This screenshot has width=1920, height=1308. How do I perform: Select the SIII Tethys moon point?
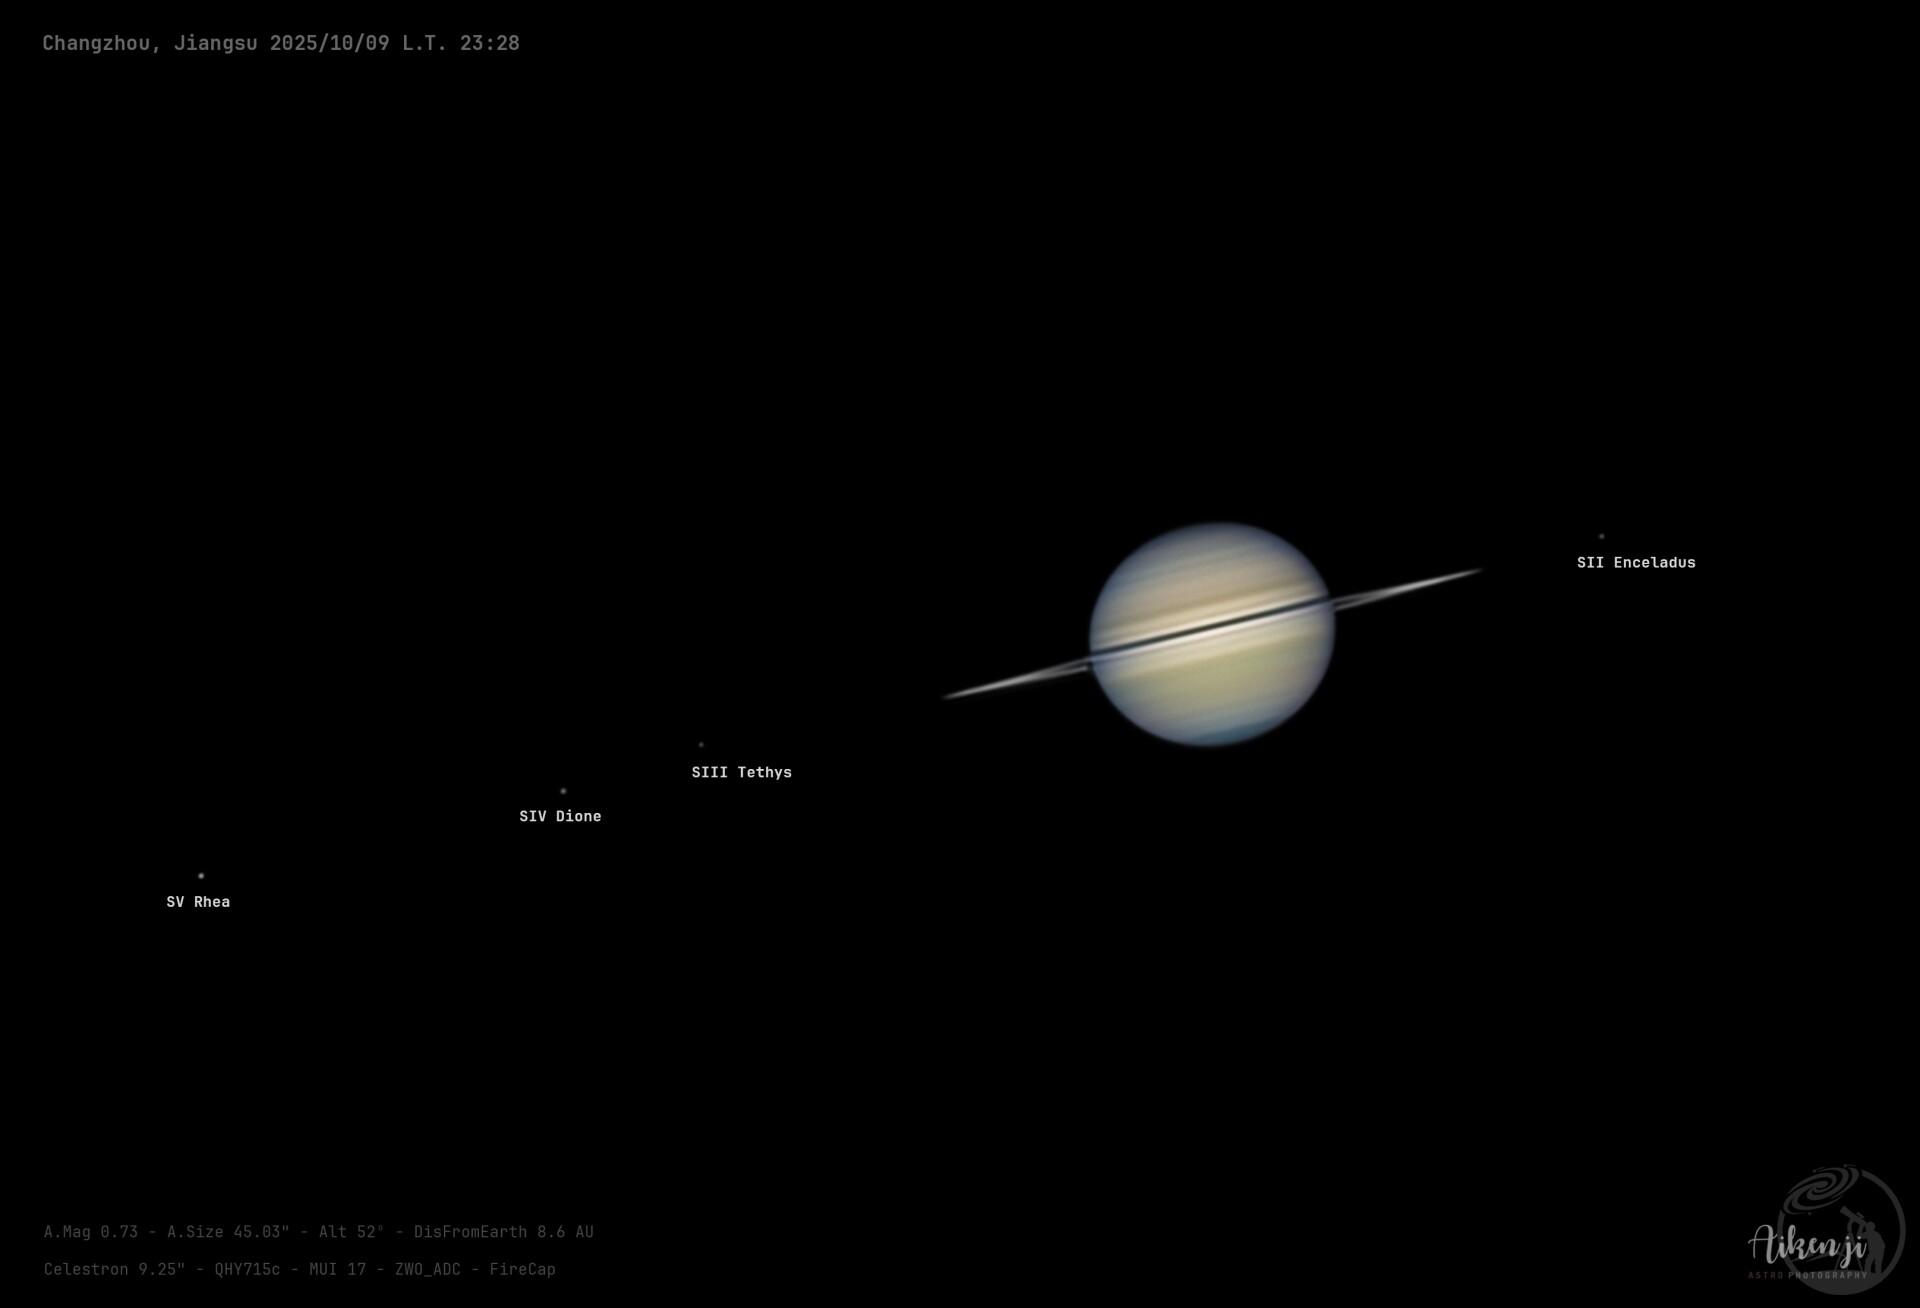point(700,744)
